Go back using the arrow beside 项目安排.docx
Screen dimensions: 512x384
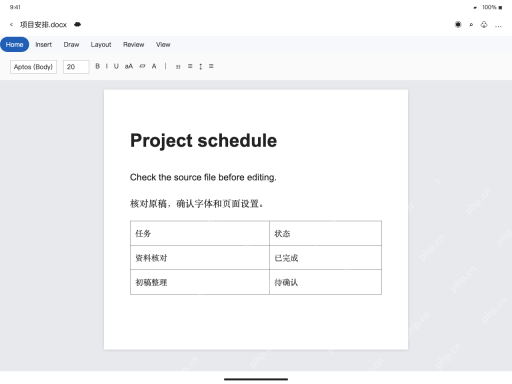11,24
